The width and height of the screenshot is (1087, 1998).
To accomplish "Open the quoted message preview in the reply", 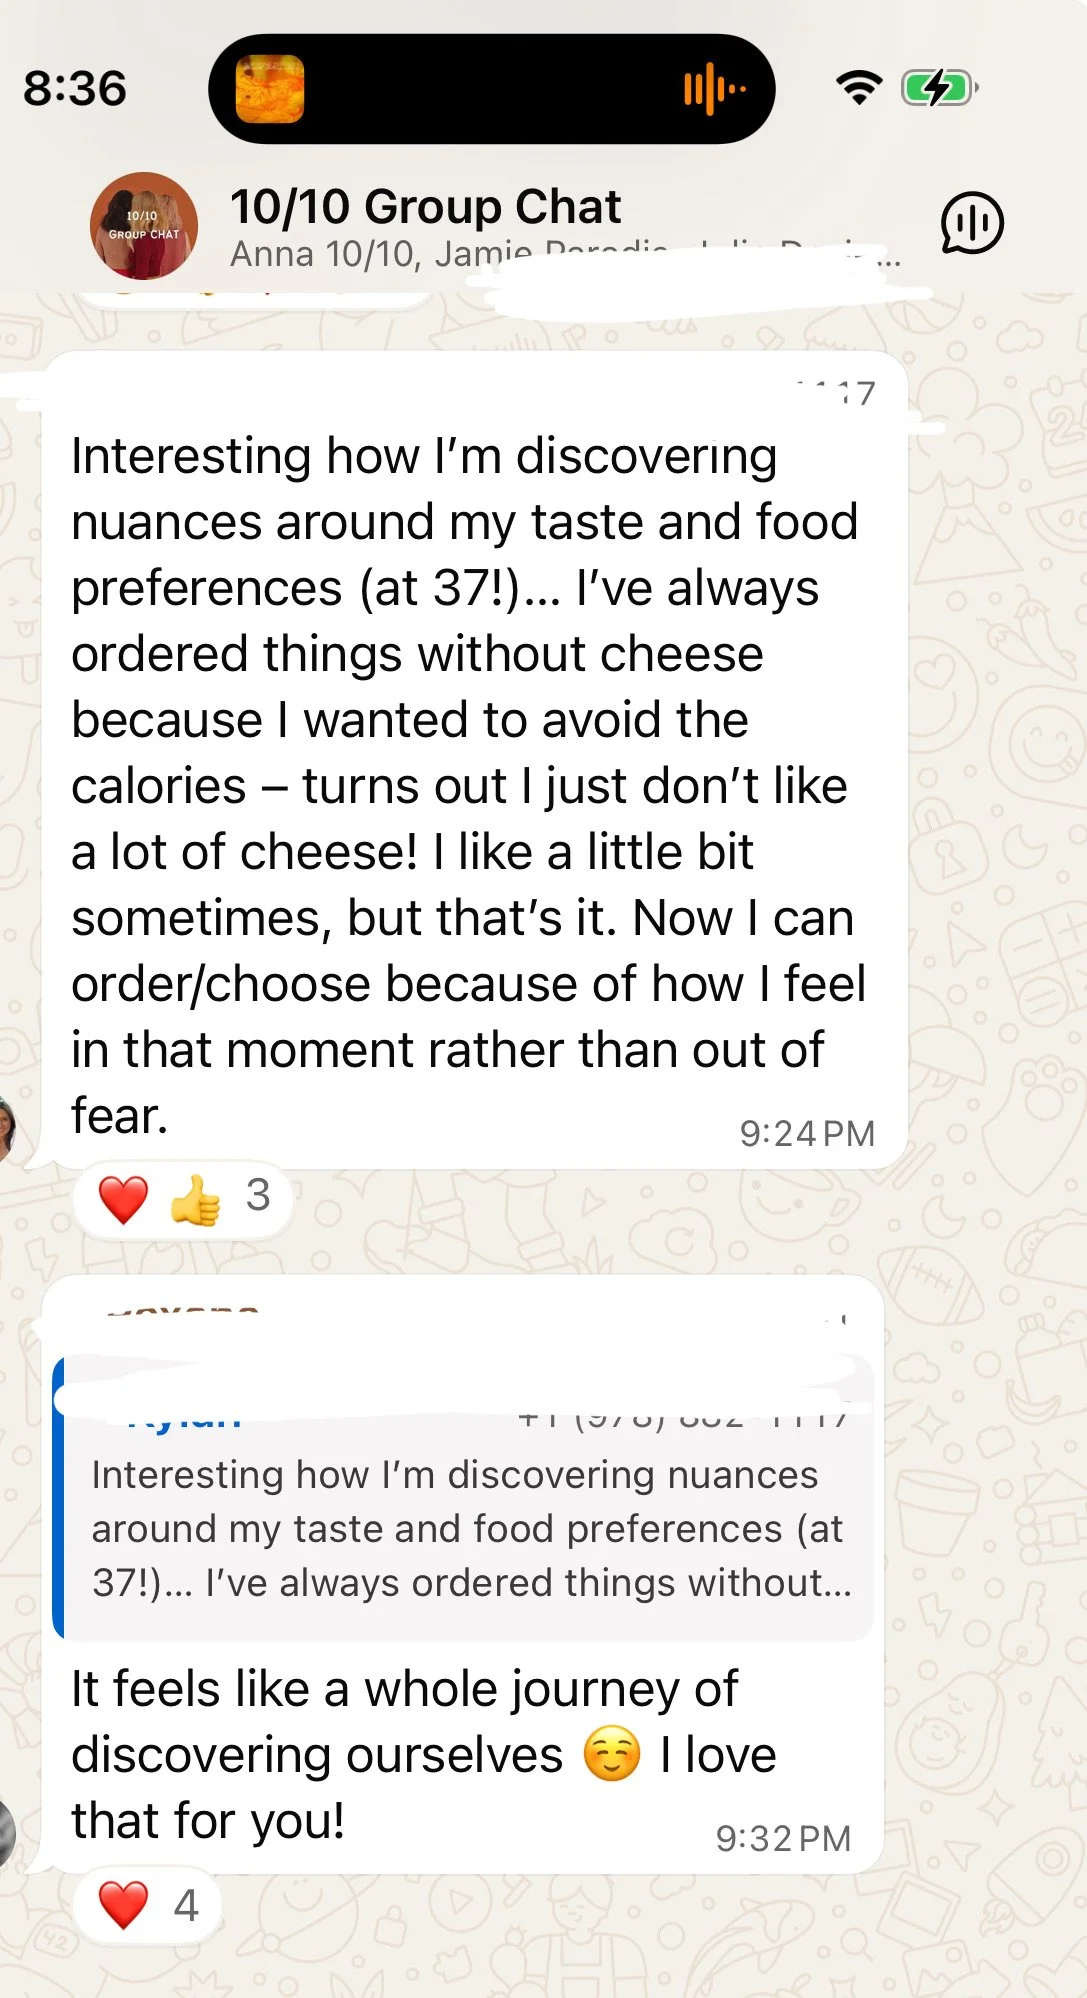I will click(x=463, y=1498).
